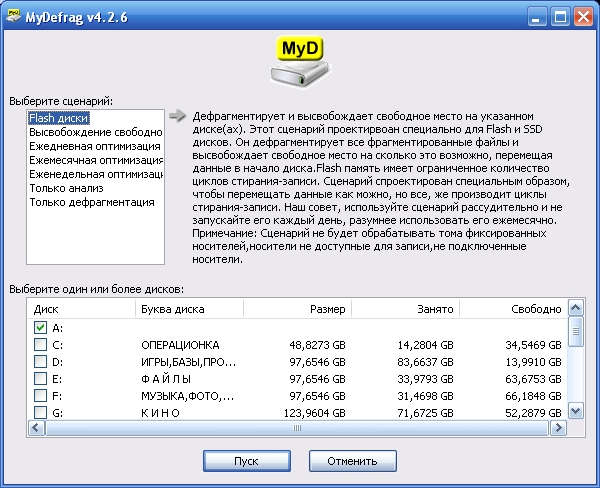600x488 pixels.
Task: Select the 'Ежемесячная оптимизация' scenario
Action: [96, 160]
